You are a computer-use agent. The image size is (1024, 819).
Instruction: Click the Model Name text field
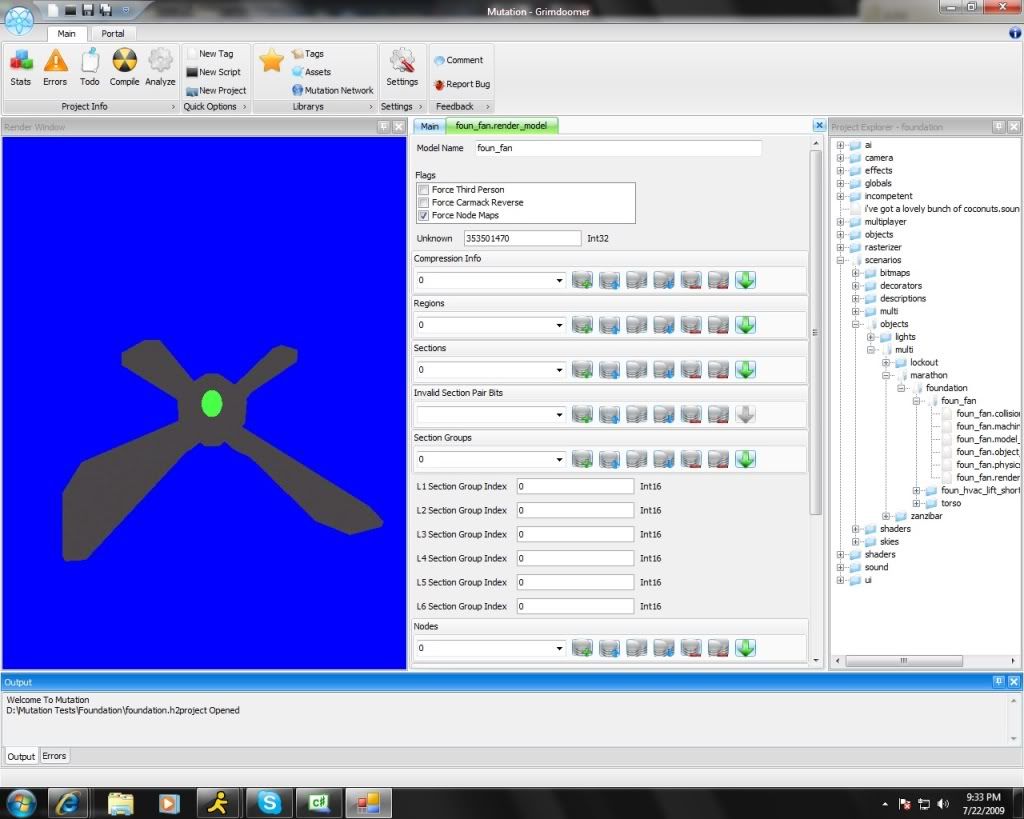(617, 148)
